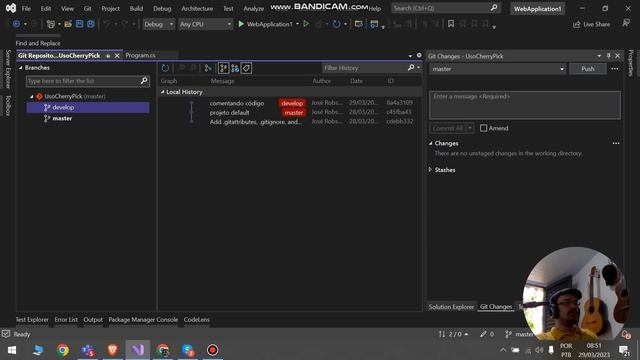Collapse the Changes section

[430, 143]
